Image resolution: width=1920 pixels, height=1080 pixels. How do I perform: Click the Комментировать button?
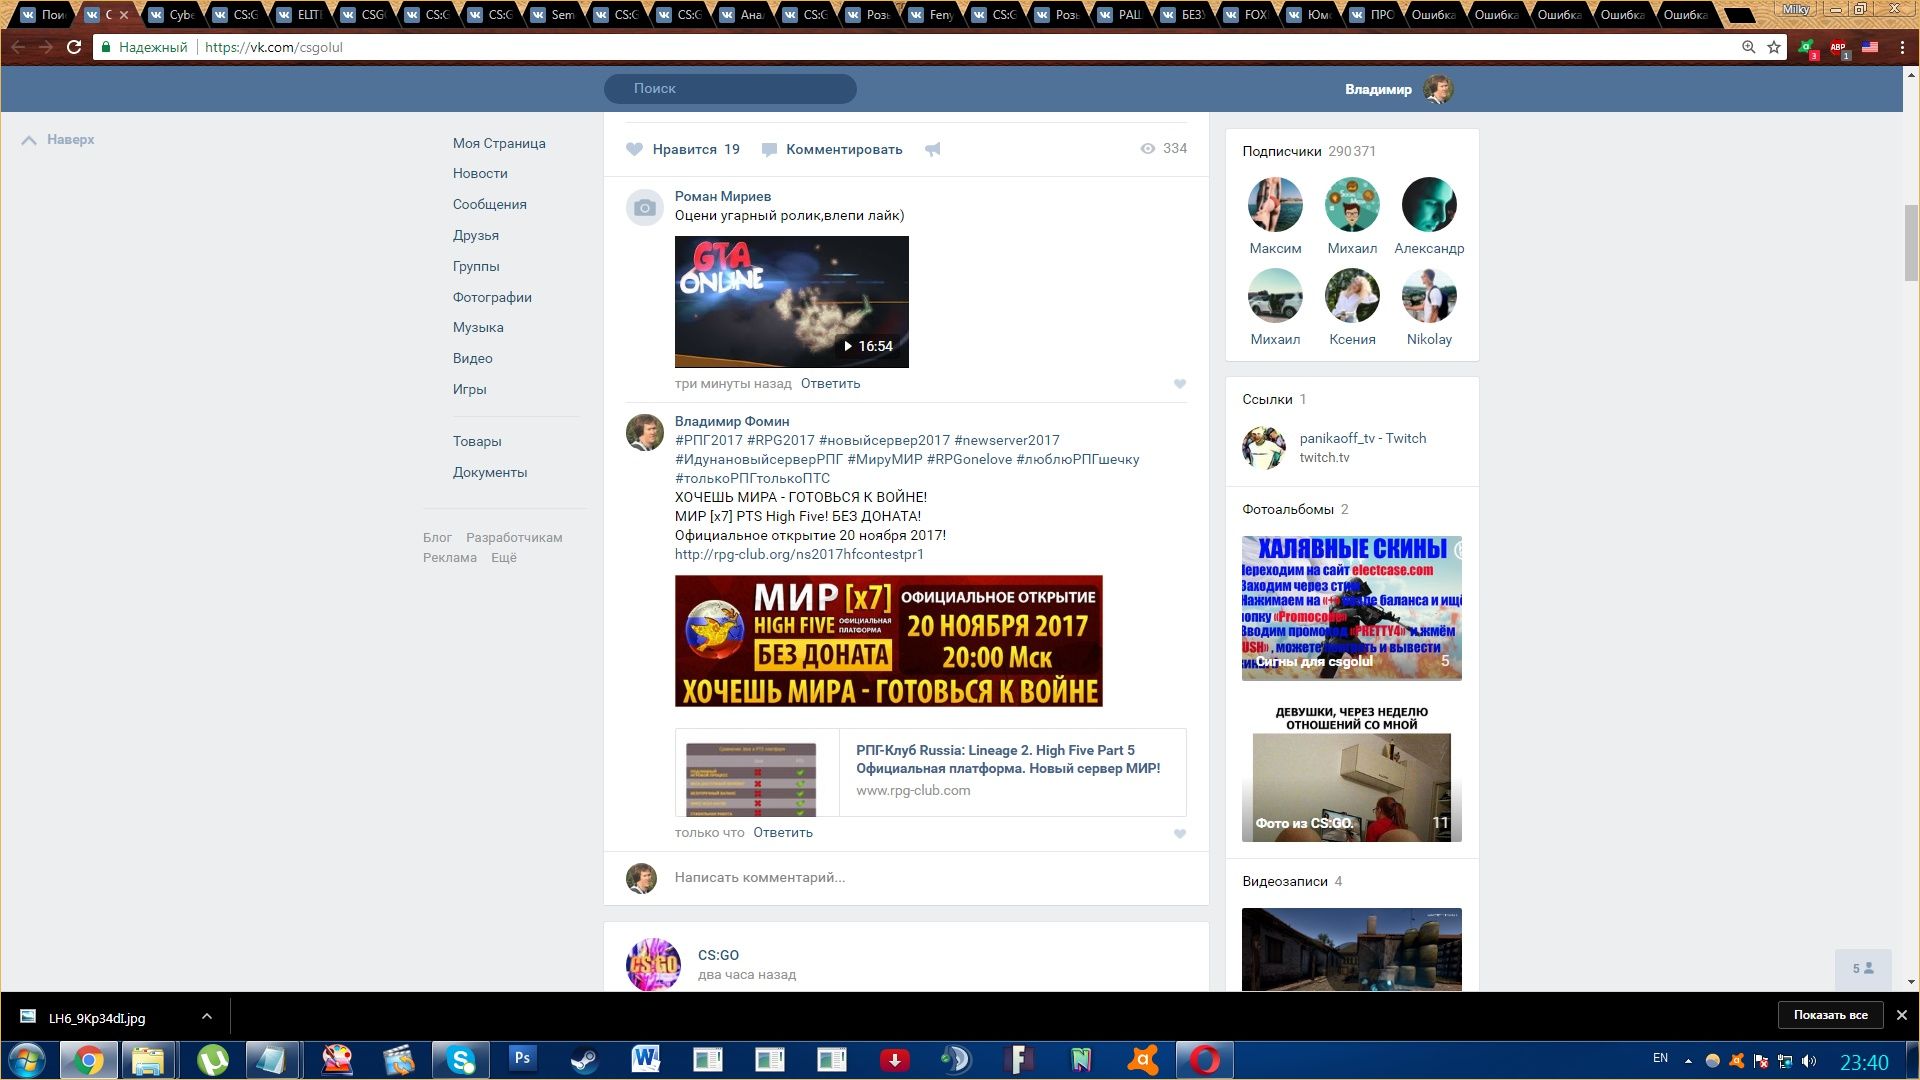[843, 149]
